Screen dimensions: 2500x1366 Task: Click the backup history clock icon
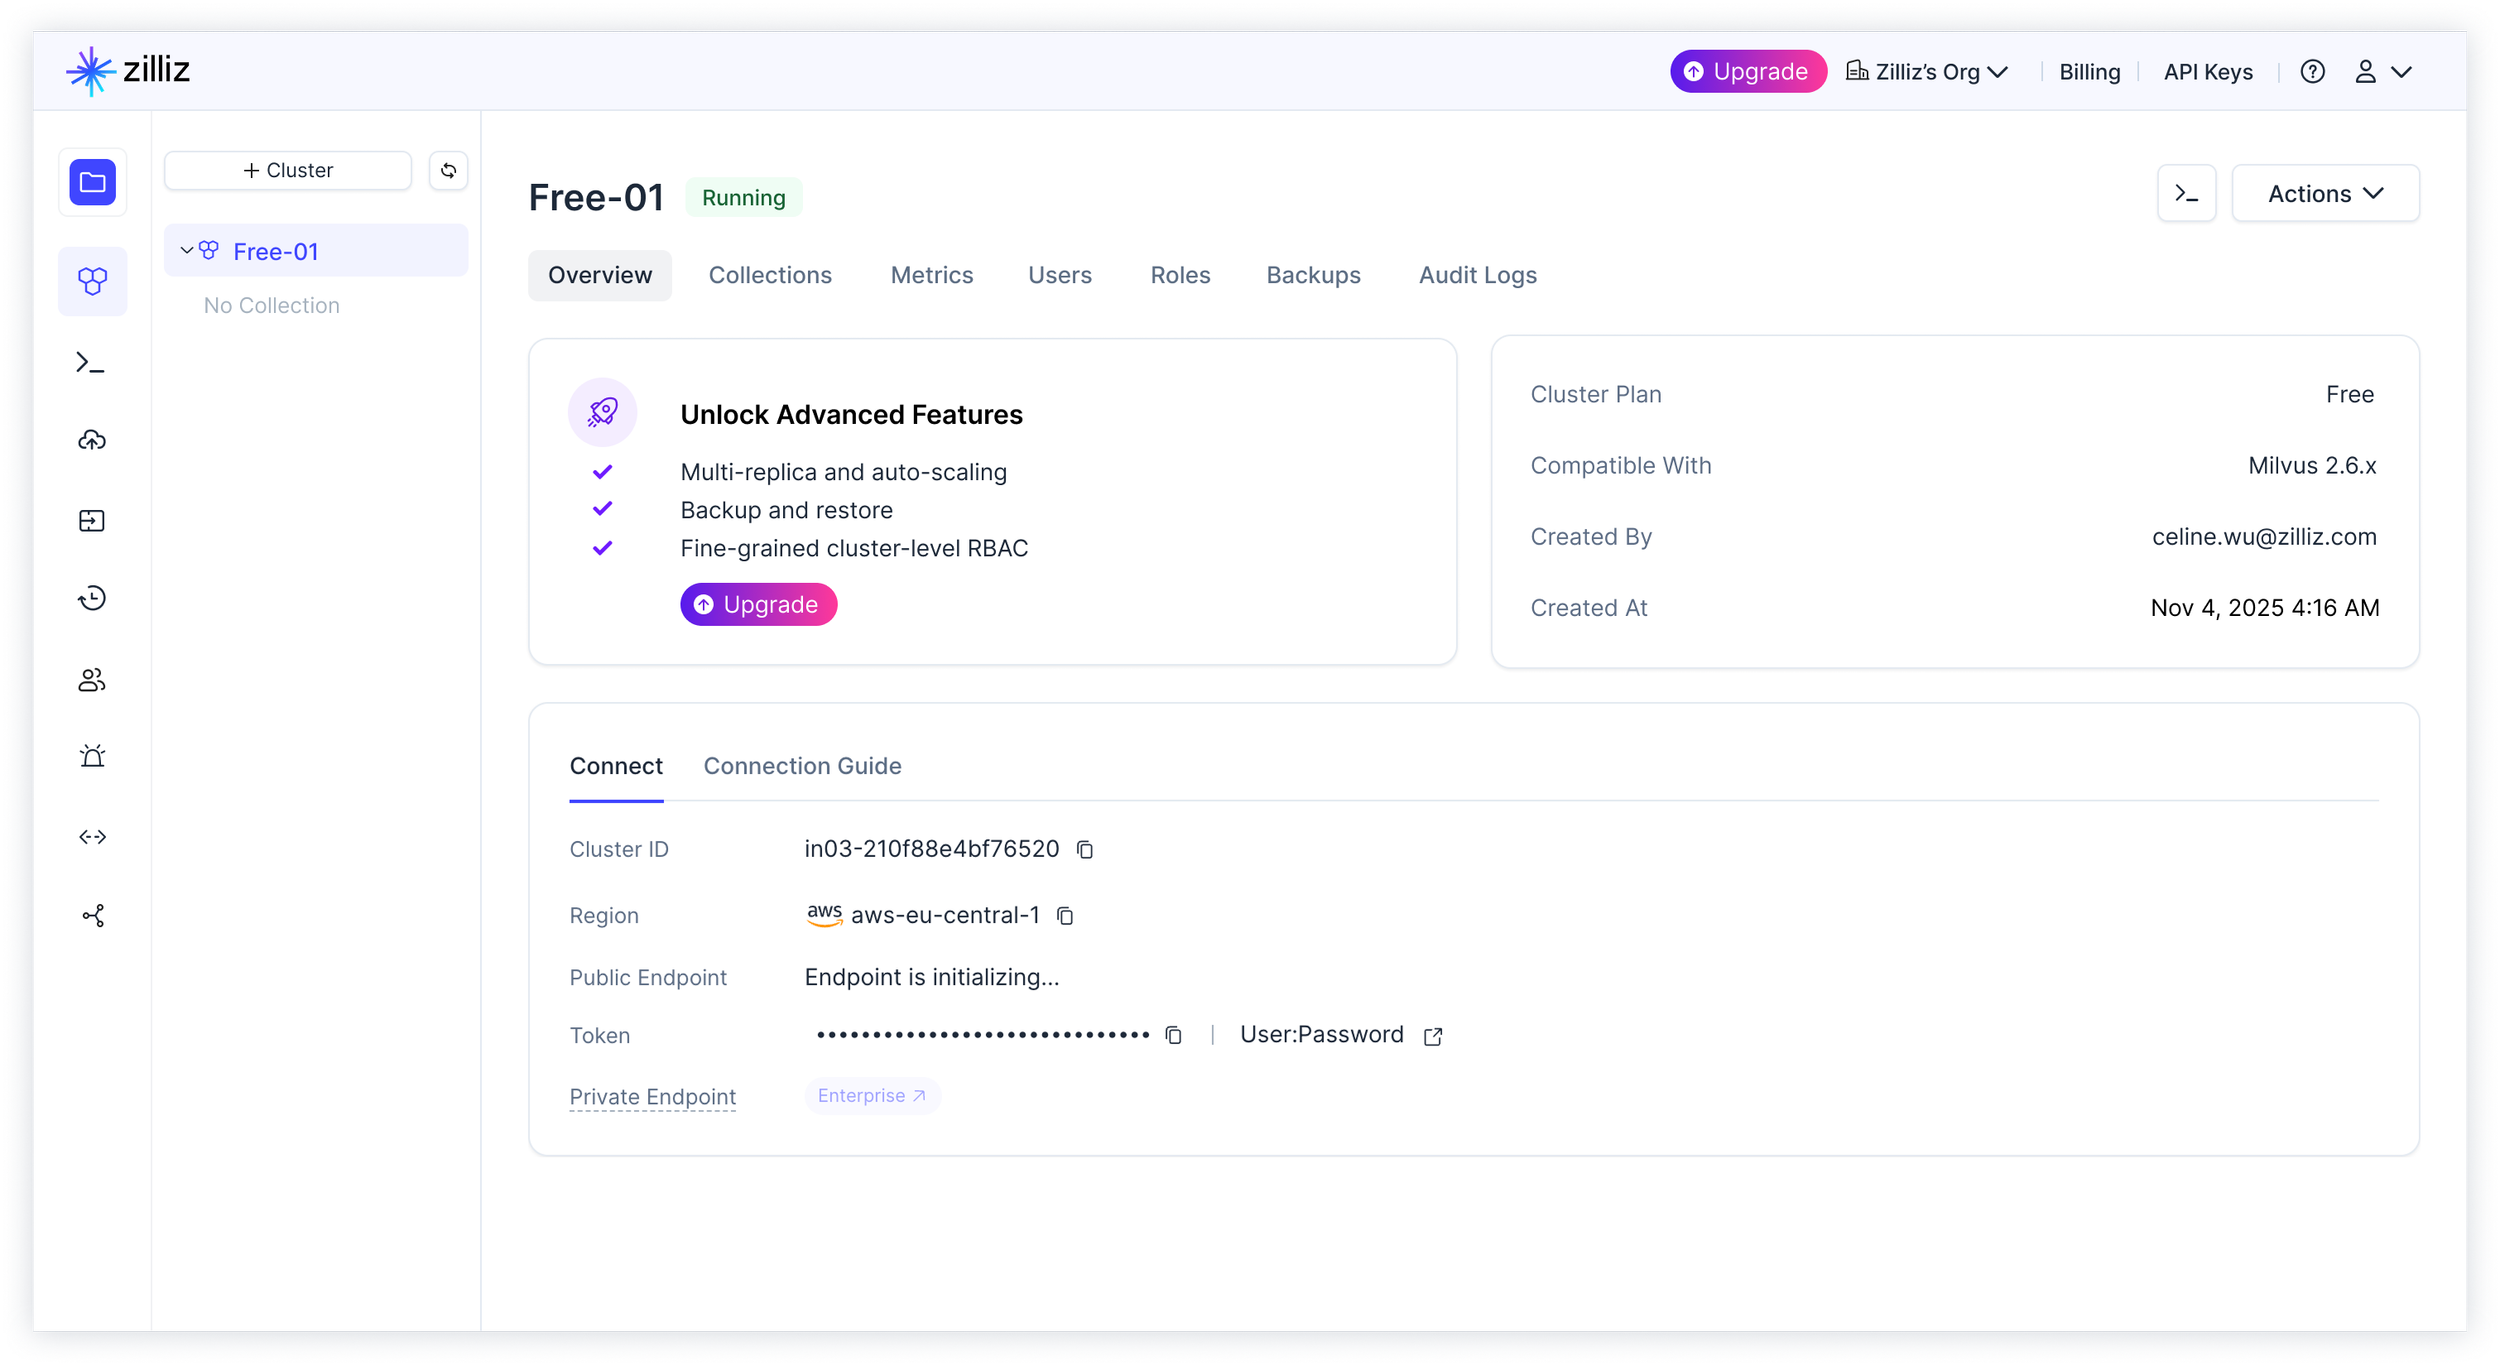[x=92, y=598]
